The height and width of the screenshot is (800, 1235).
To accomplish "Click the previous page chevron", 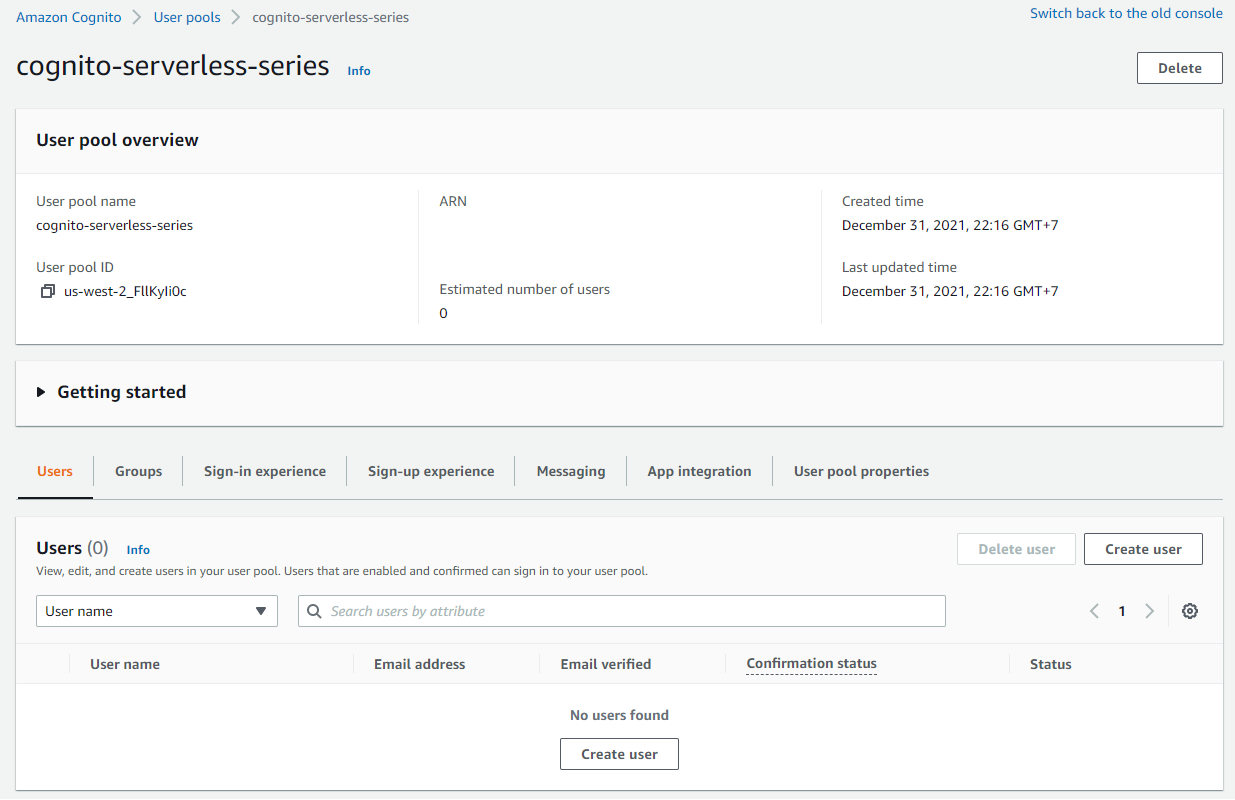I will (1094, 610).
